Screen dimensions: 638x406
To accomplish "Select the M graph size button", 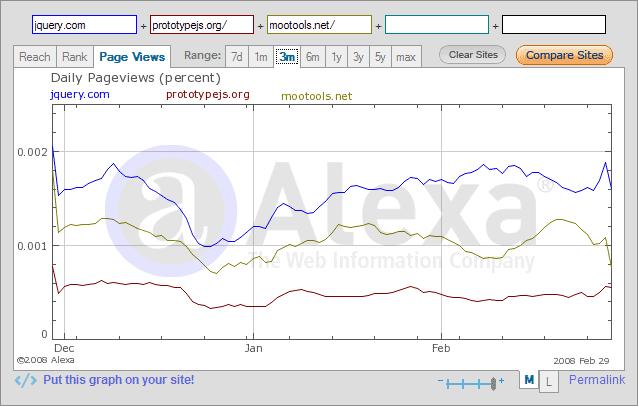I will click(x=529, y=380).
